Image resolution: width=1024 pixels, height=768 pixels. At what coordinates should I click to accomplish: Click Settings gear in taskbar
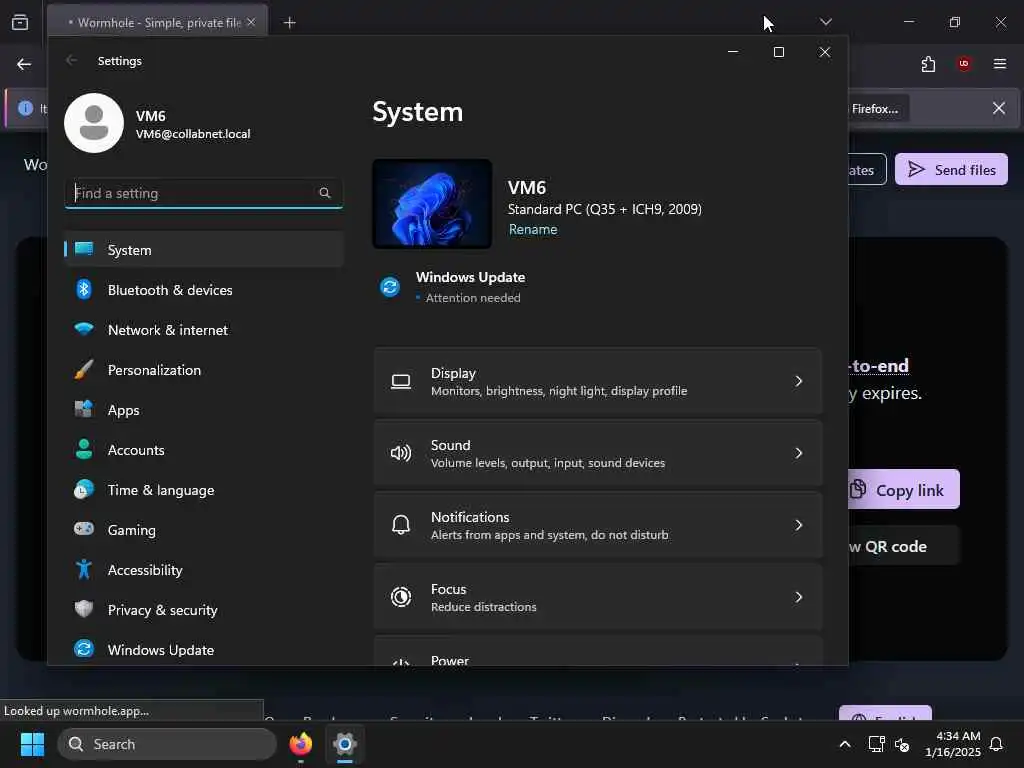pyautogui.click(x=345, y=744)
